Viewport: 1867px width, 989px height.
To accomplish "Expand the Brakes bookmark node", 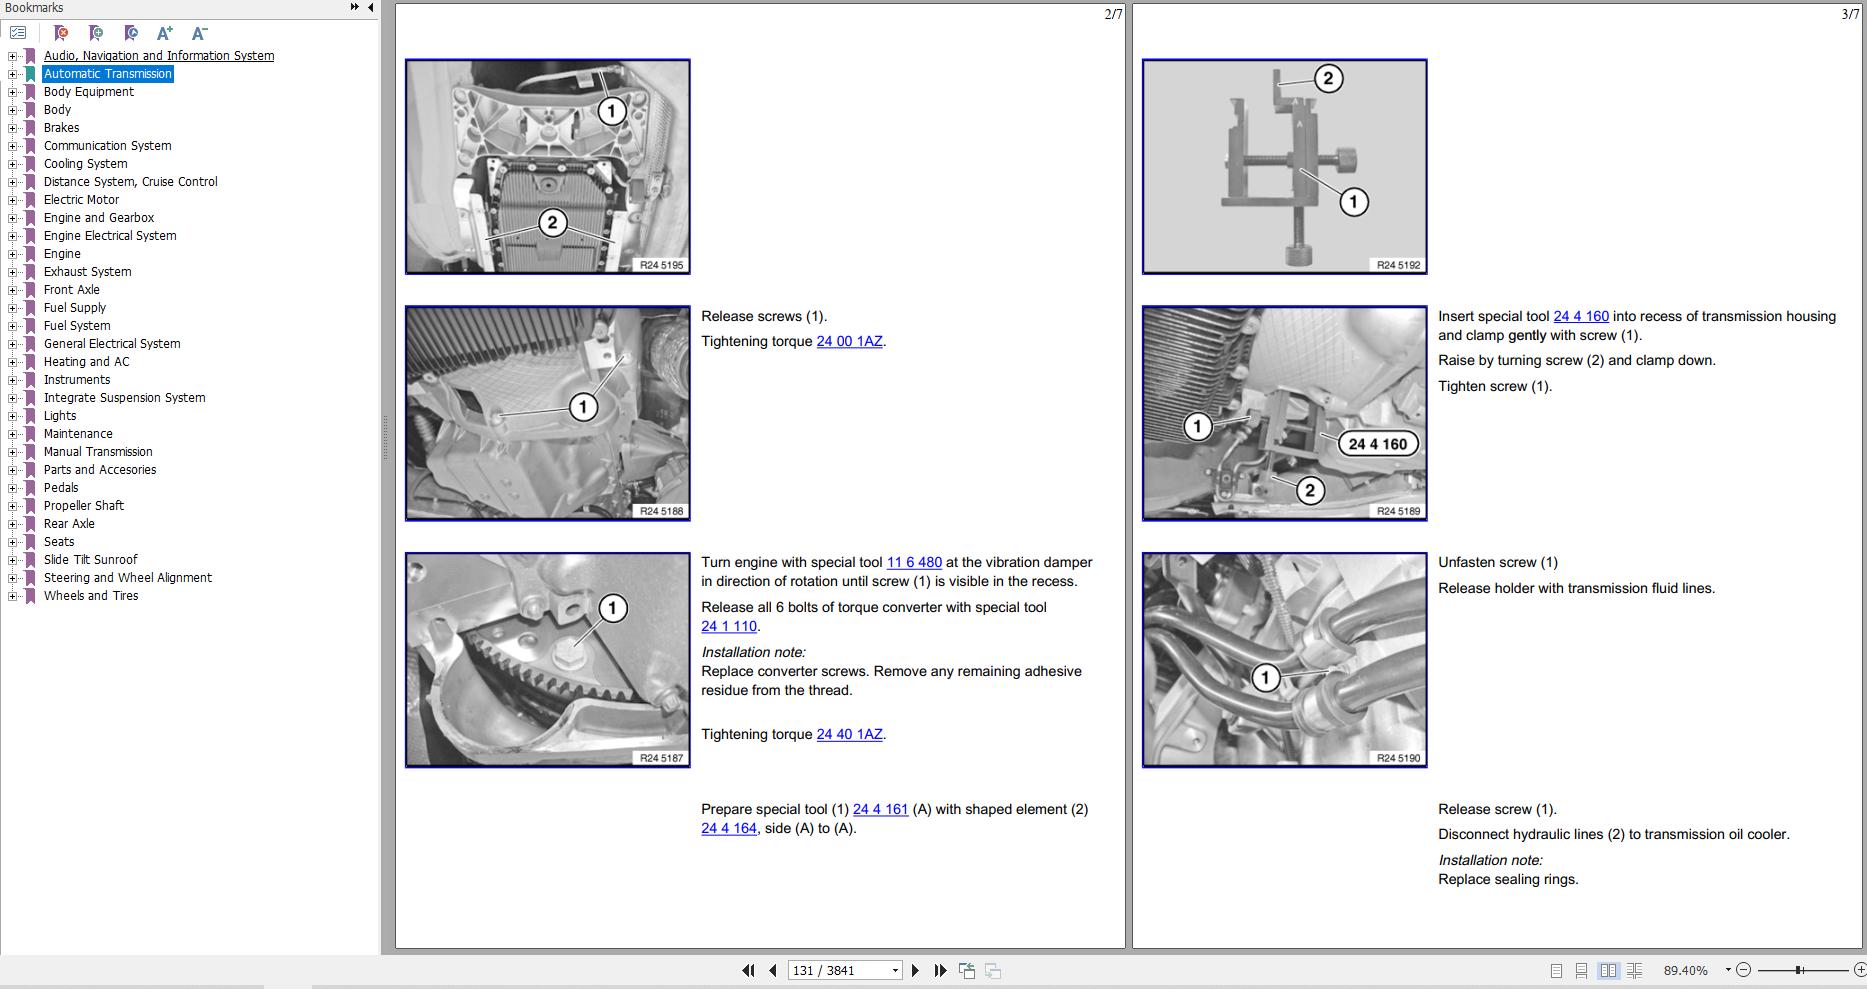I will 13,128.
